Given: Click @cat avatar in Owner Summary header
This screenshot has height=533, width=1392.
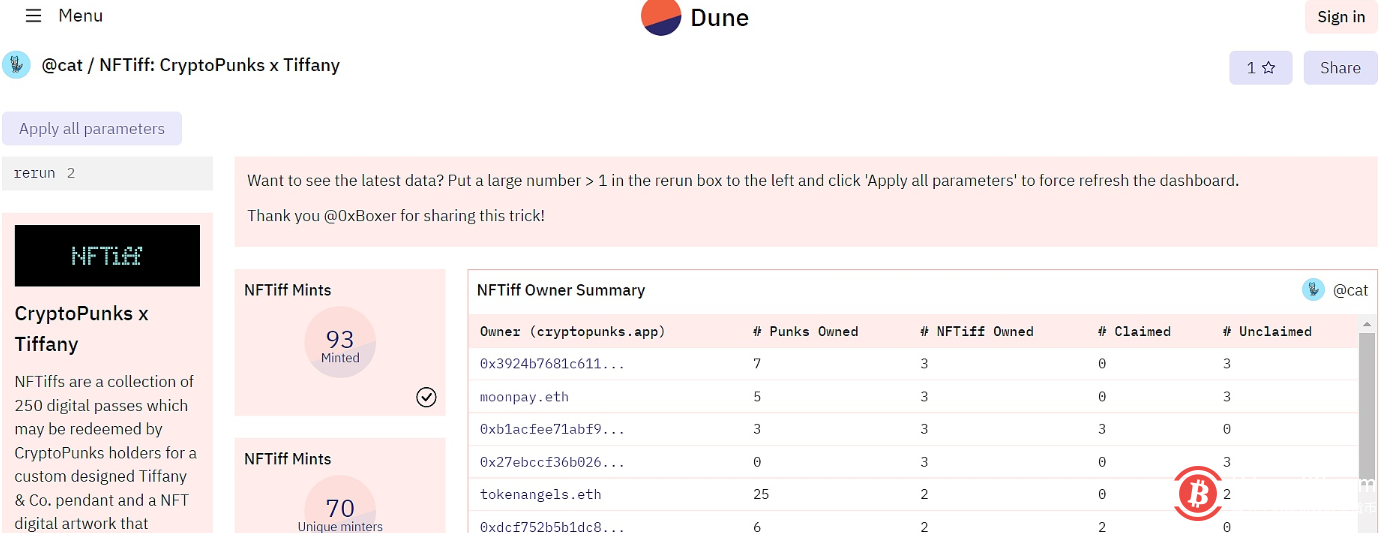Looking at the screenshot, I should click(x=1313, y=290).
